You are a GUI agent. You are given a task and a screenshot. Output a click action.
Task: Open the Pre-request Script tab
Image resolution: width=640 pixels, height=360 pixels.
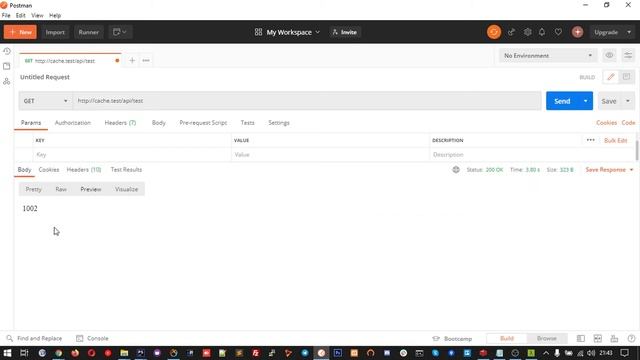point(203,122)
